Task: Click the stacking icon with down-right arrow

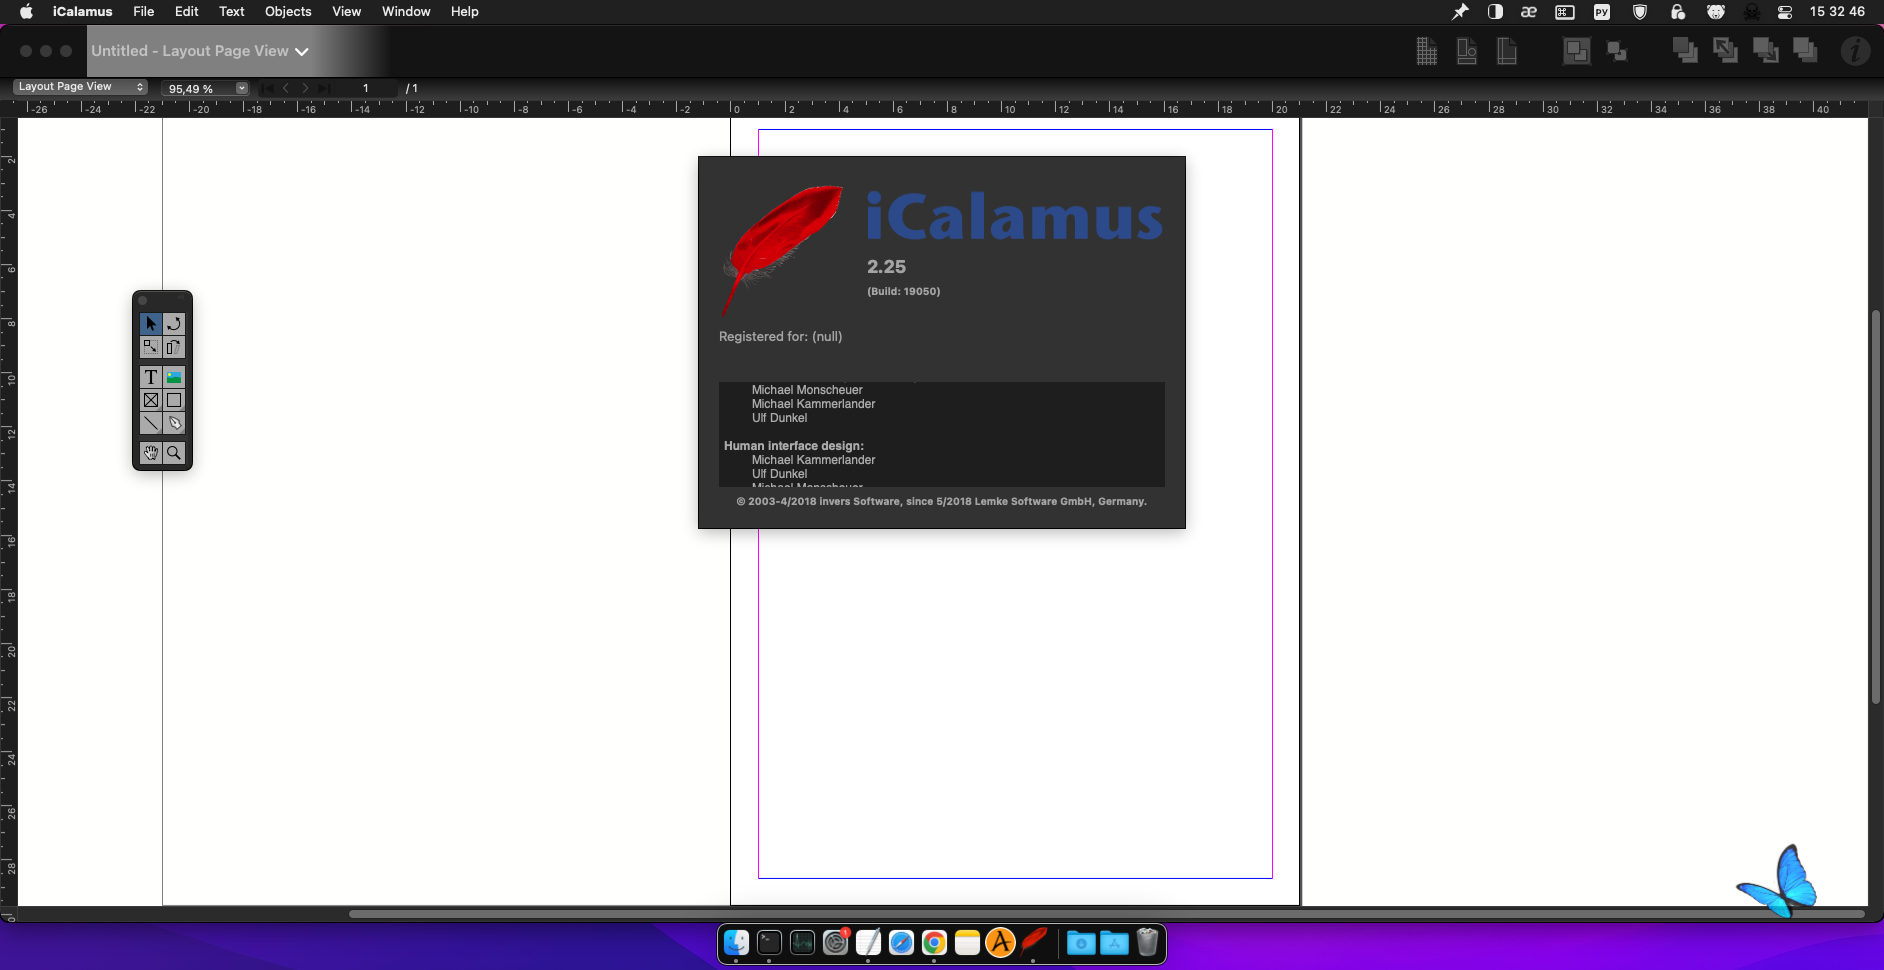Action: click(x=1765, y=51)
